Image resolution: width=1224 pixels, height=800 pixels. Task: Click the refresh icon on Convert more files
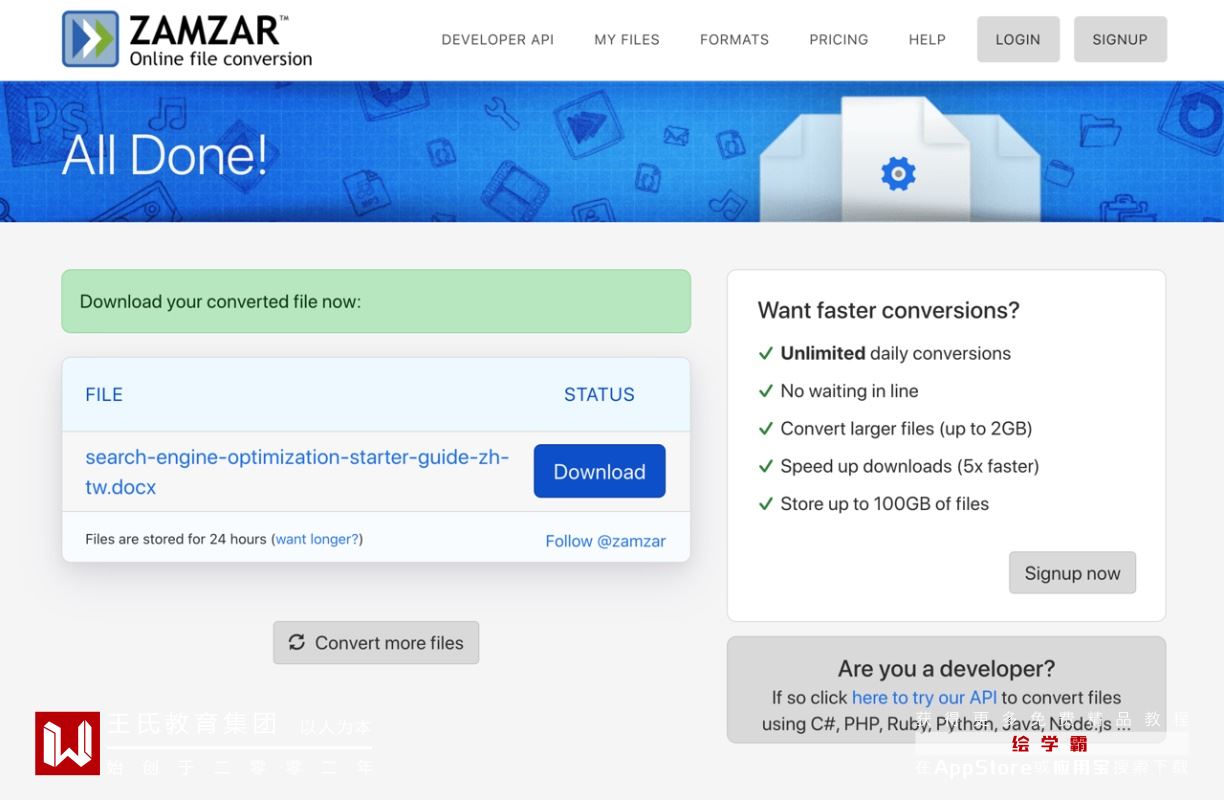click(x=297, y=642)
